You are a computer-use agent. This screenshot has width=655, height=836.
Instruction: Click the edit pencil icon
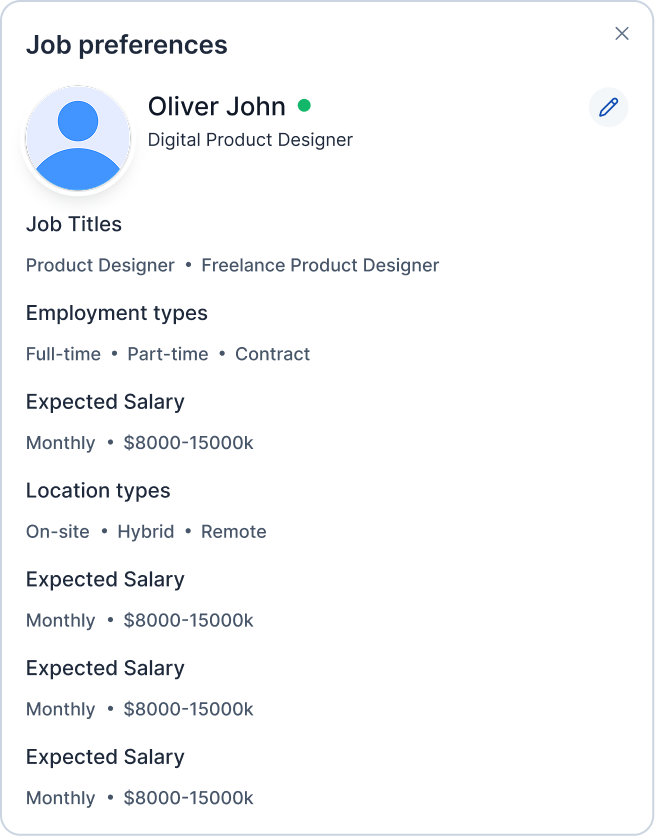[x=608, y=107]
